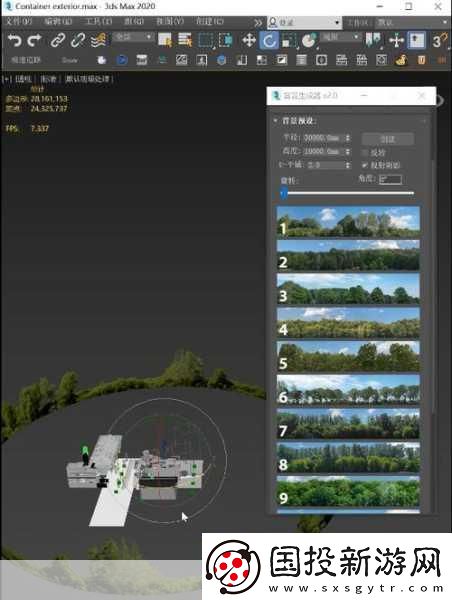Open the workspace selector dropdown
452x600 pixels.
pyautogui.click(x=411, y=22)
